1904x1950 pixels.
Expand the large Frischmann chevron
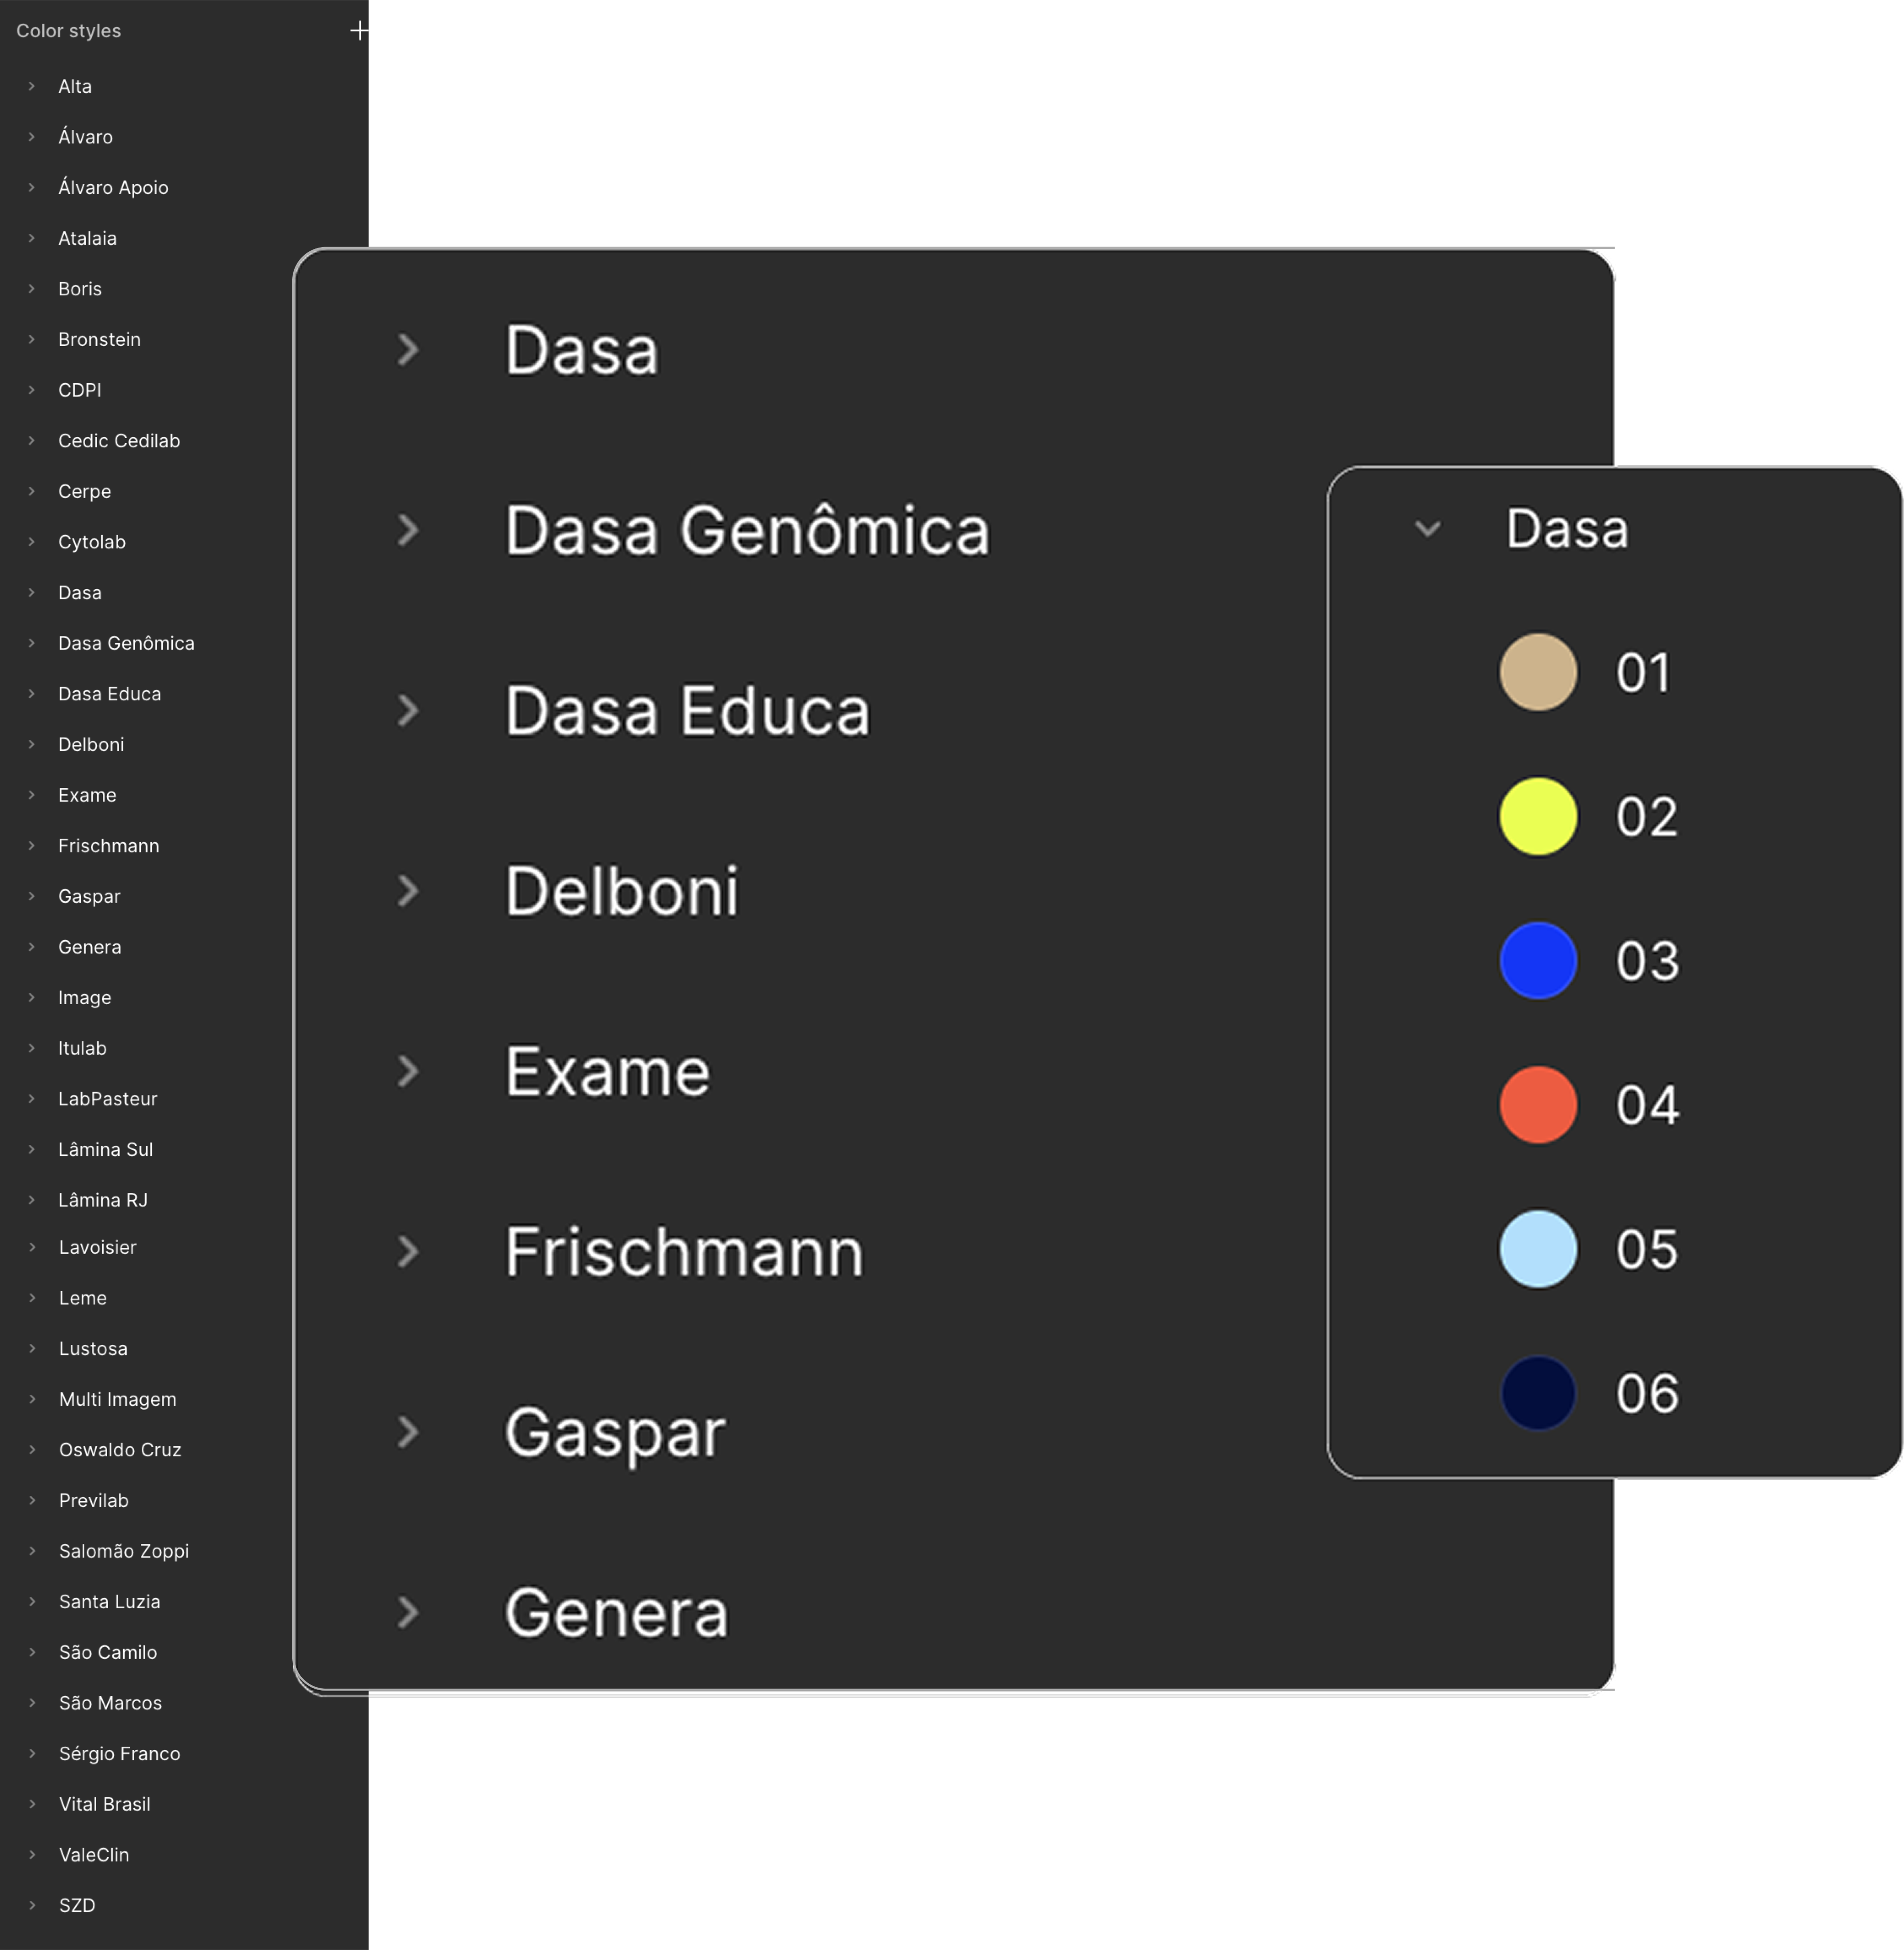407,1251
